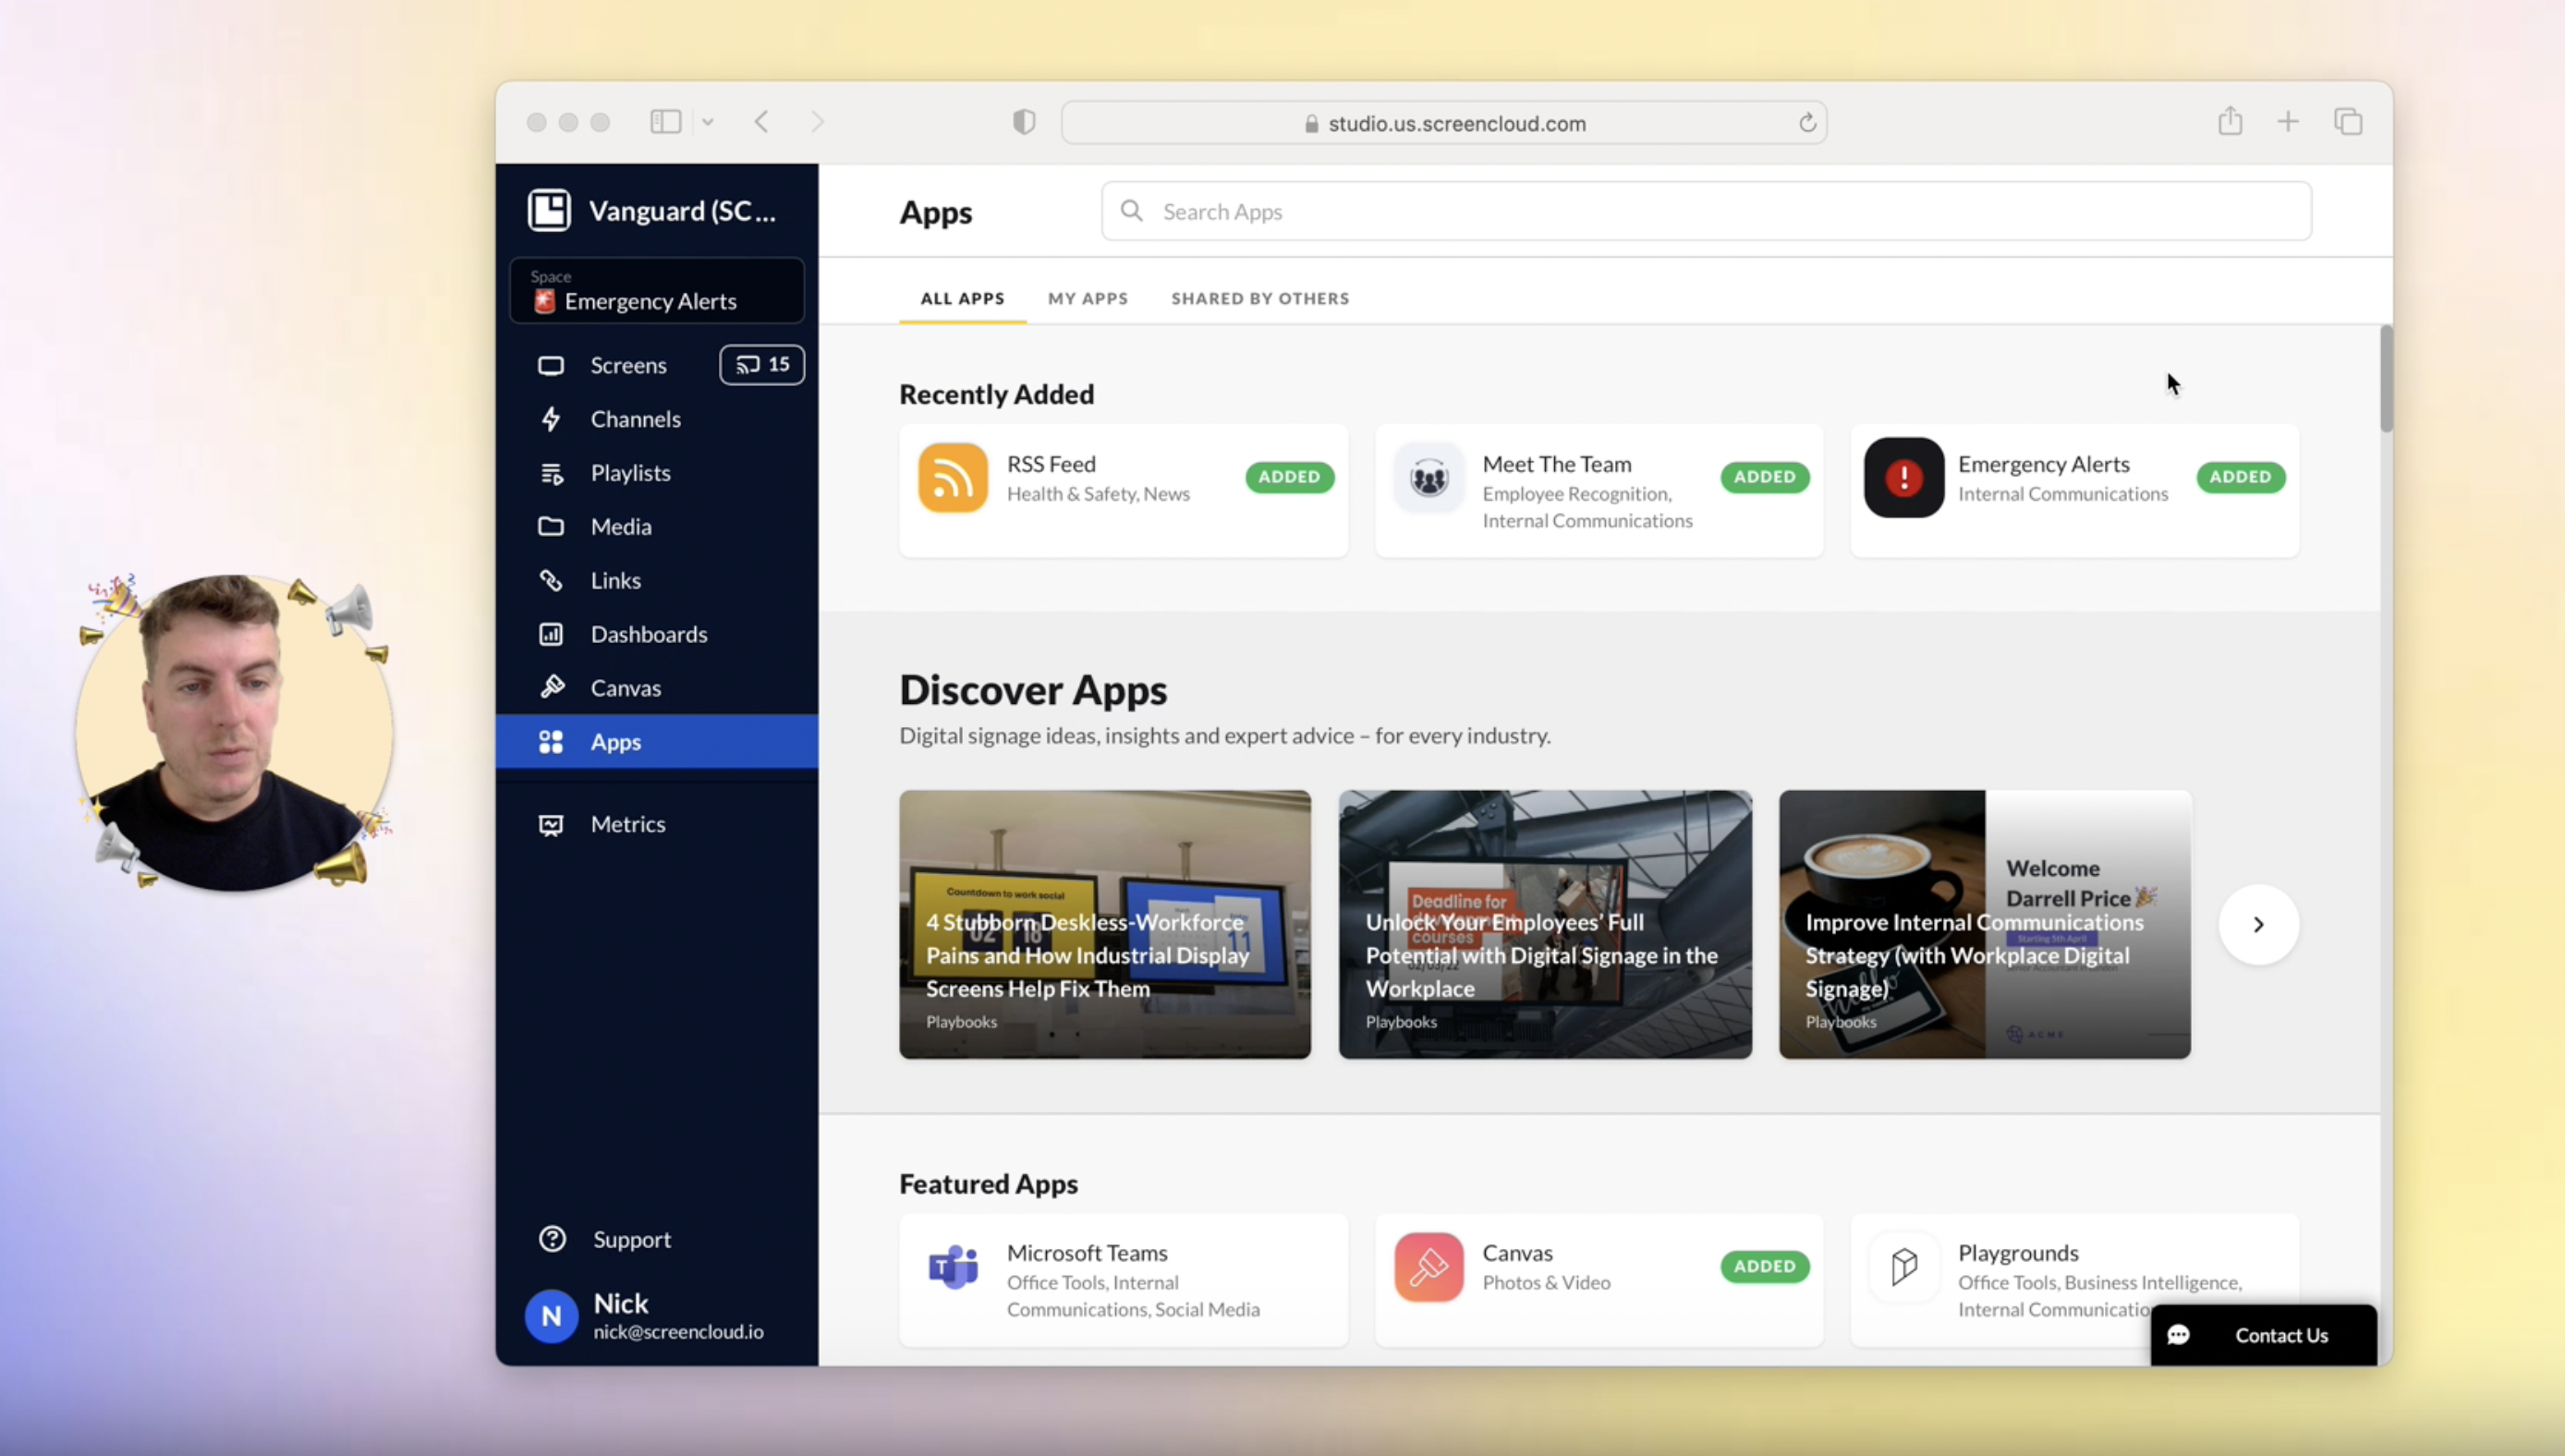Image resolution: width=2565 pixels, height=1456 pixels.
Task: Select Channels from the sidebar
Action: pyautogui.click(x=635, y=419)
